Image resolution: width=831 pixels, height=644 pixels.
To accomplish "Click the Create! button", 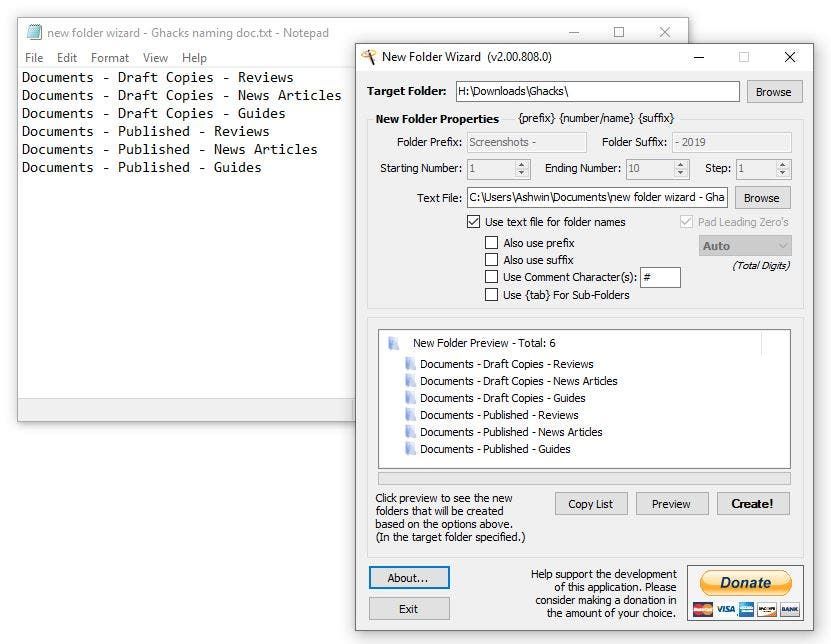I will [753, 504].
